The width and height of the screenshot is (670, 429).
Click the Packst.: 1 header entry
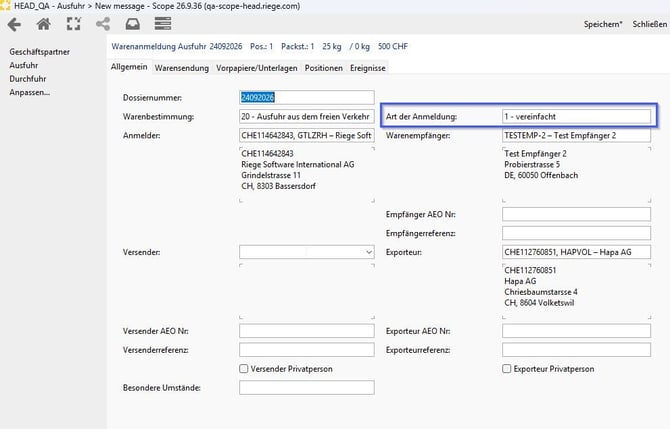297,47
